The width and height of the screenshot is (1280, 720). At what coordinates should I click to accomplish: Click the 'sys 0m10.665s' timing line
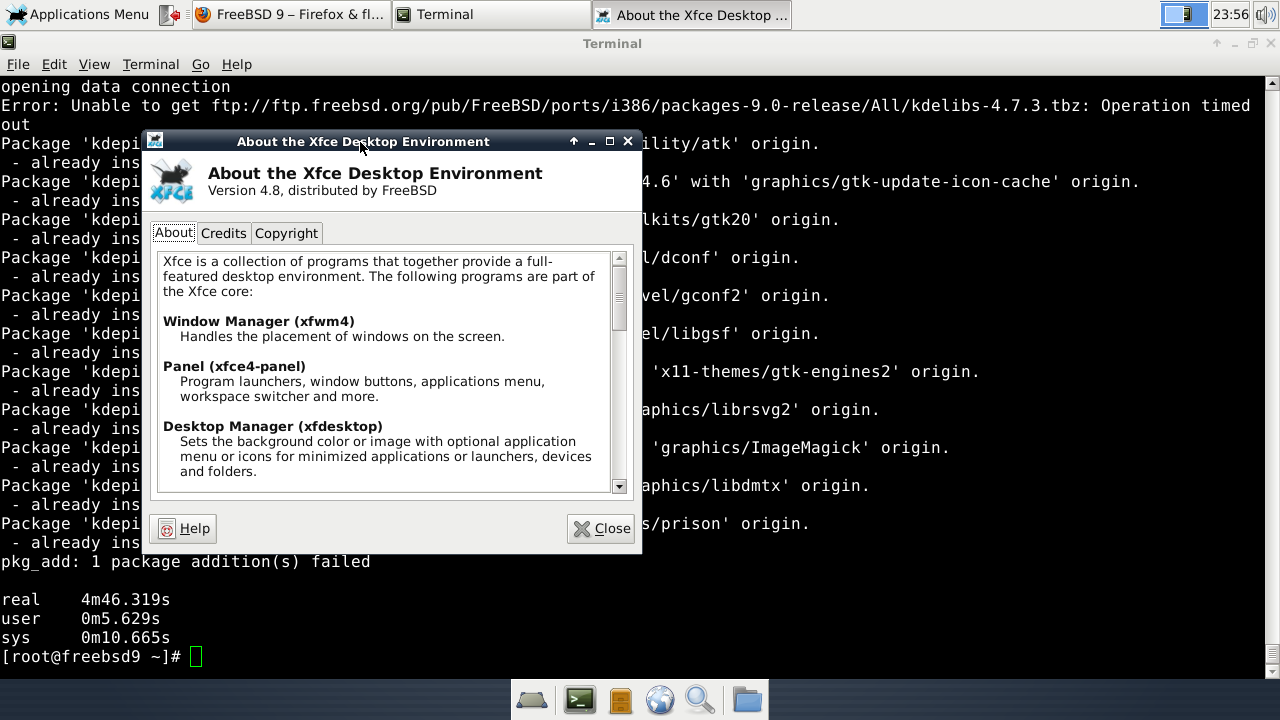point(86,638)
